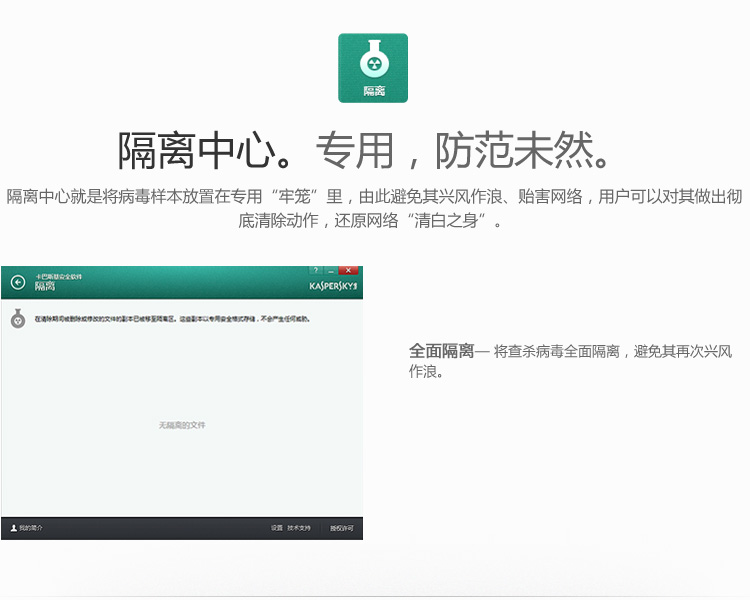The height and width of the screenshot is (600, 750).
Task: Click the Kaspersky logo in the header
Action: click(x=333, y=285)
